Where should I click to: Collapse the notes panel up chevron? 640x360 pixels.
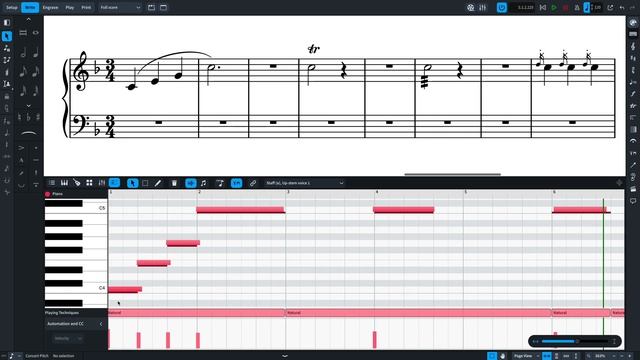(x=29, y=20)
